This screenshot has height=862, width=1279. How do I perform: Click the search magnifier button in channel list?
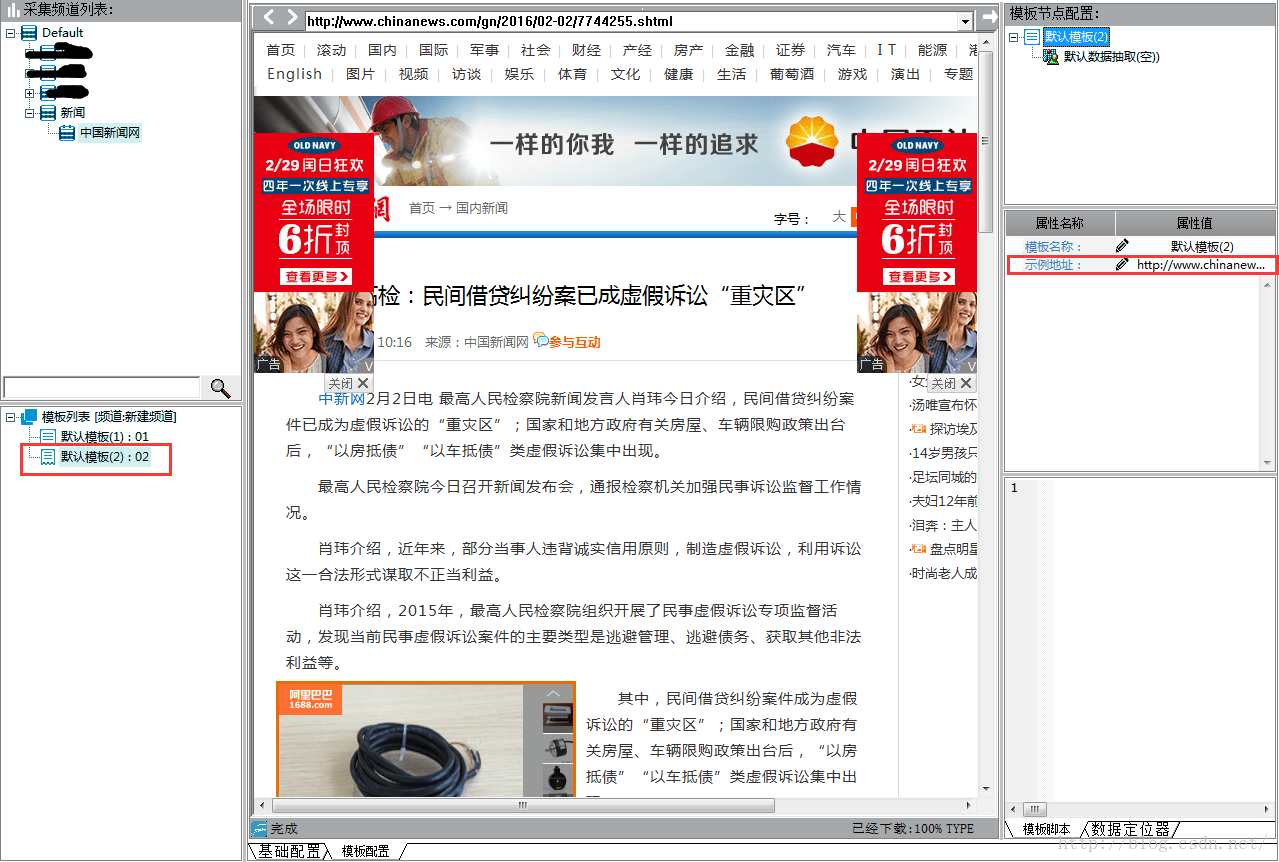pos(220,388)
